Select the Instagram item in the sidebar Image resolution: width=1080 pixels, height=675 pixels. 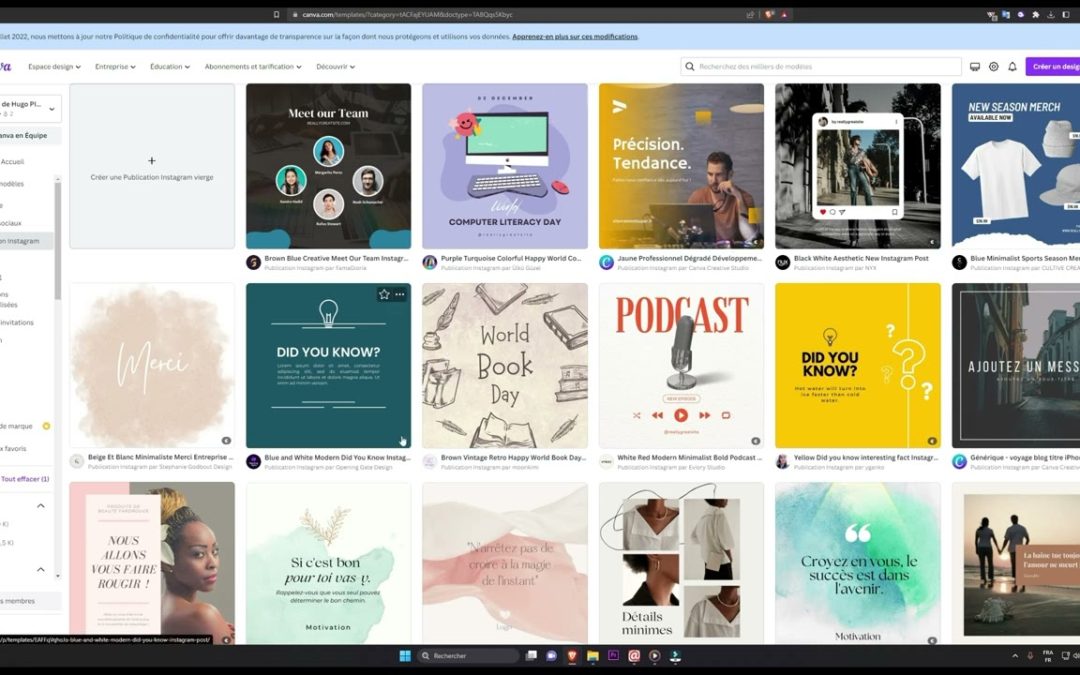[x=26, y=241]
